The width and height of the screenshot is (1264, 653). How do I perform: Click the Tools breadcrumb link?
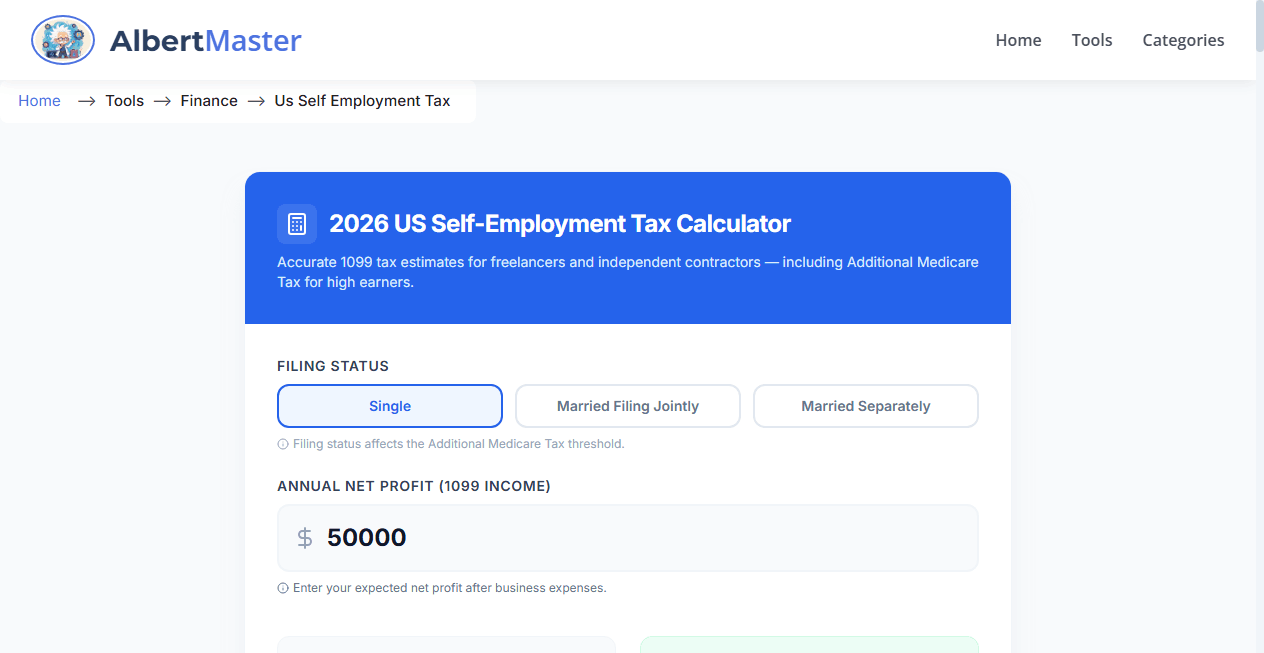[124, 100]
